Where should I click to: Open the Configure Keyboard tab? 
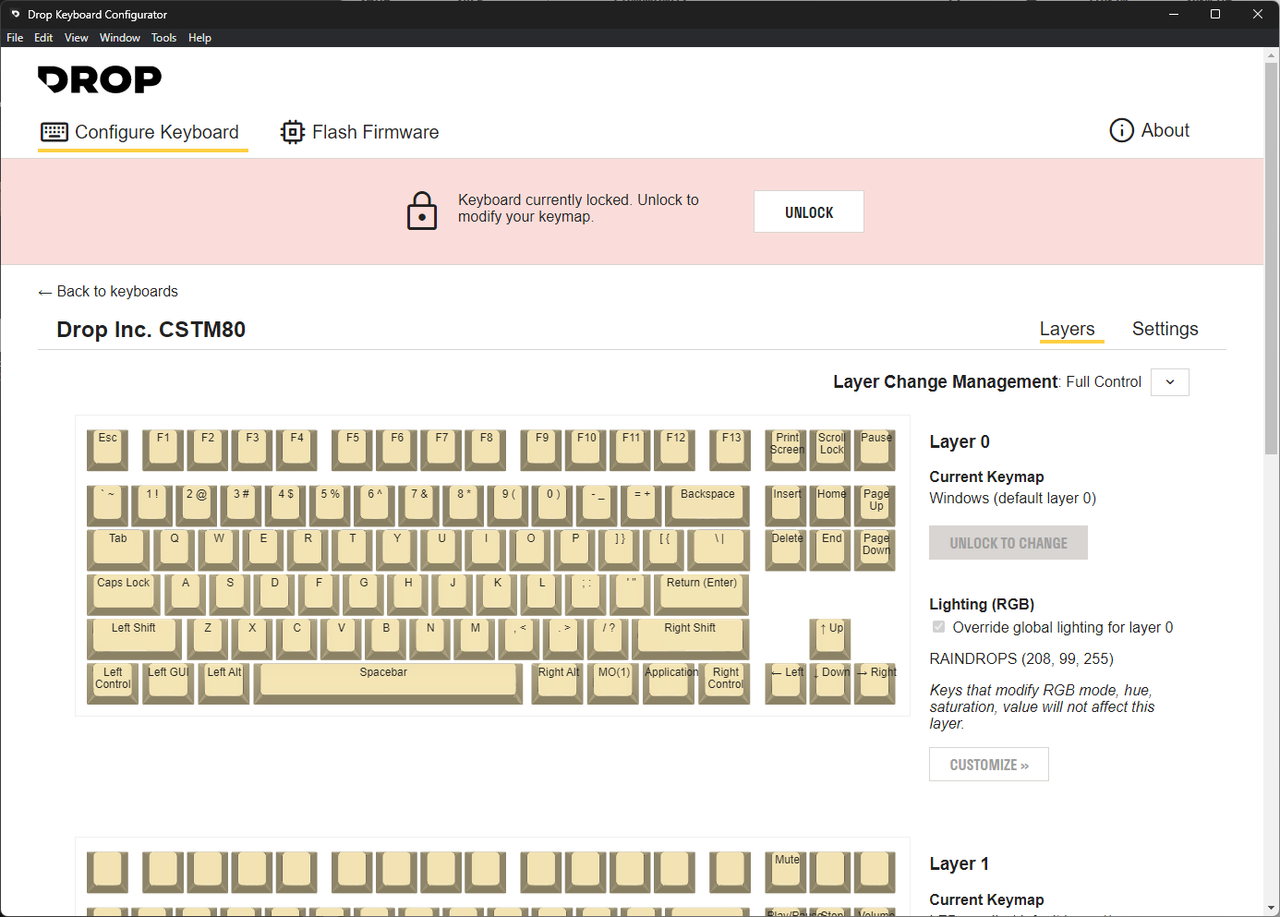coord(143,132)
